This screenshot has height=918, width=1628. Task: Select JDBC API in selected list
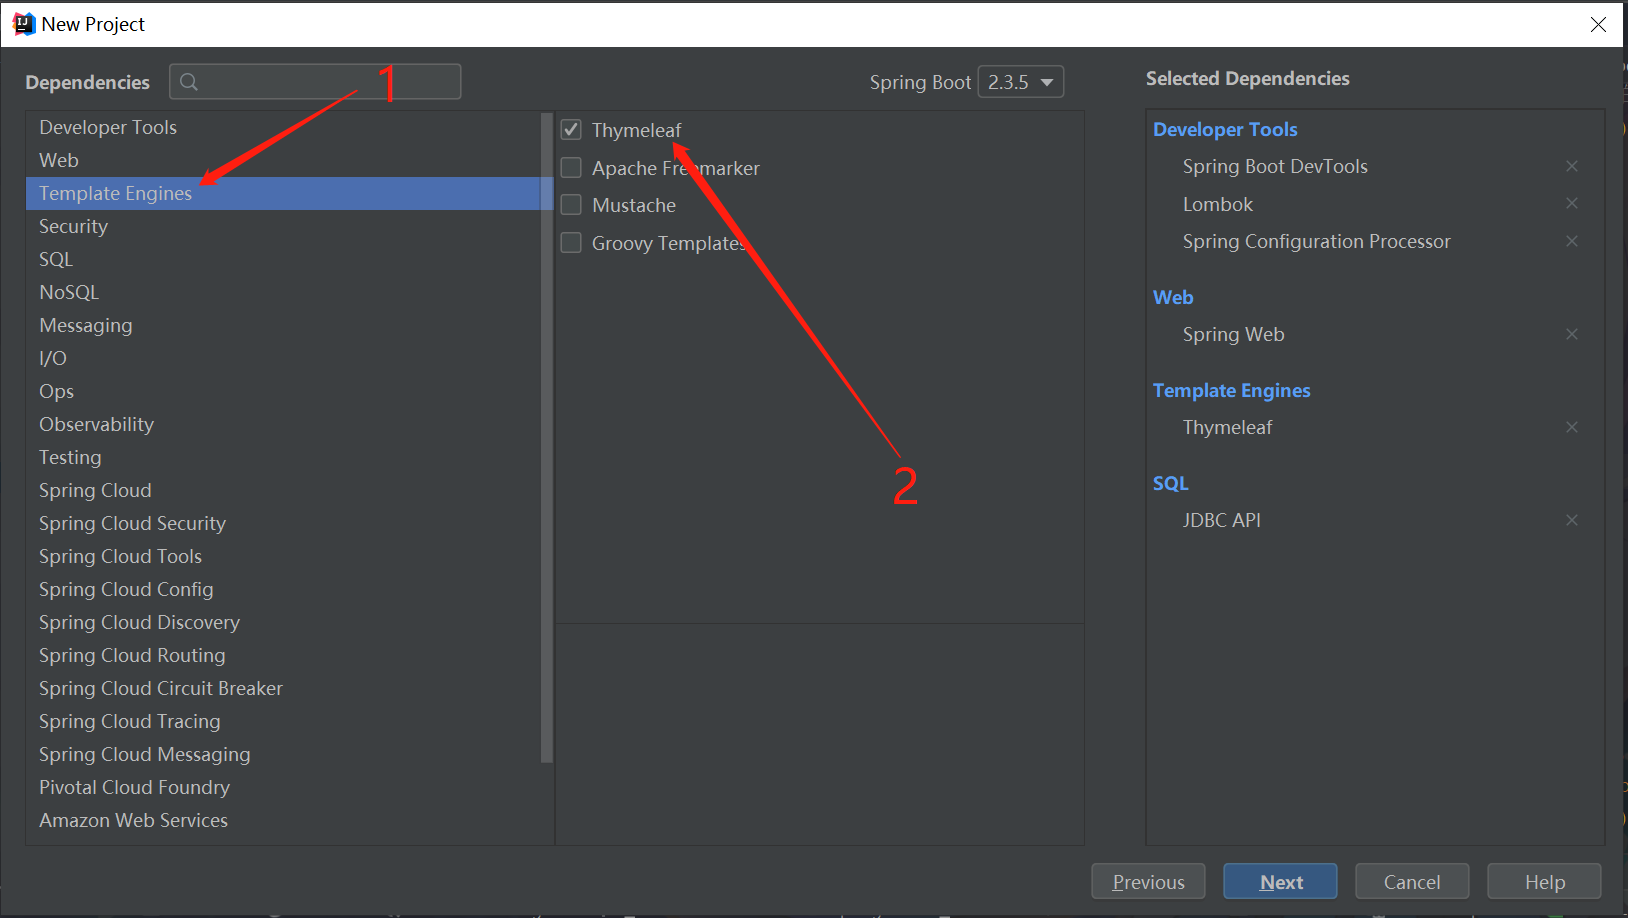click(x=1221, y=520)
